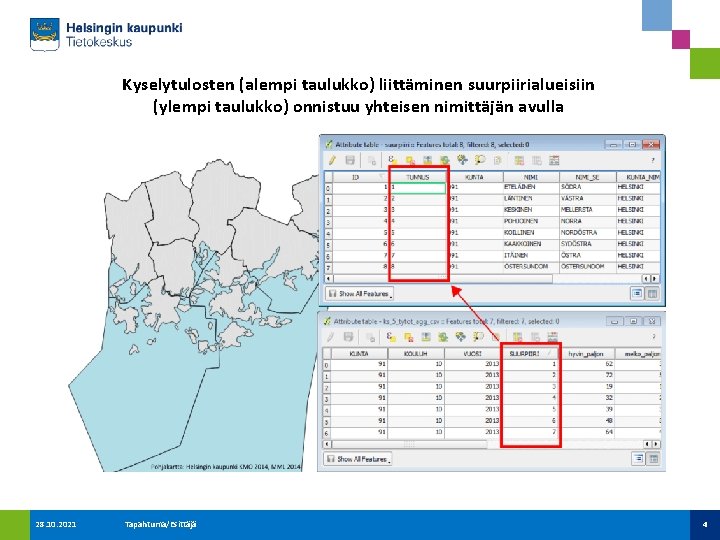Click the highlighted TUNNUS cell in row 0

418,187
